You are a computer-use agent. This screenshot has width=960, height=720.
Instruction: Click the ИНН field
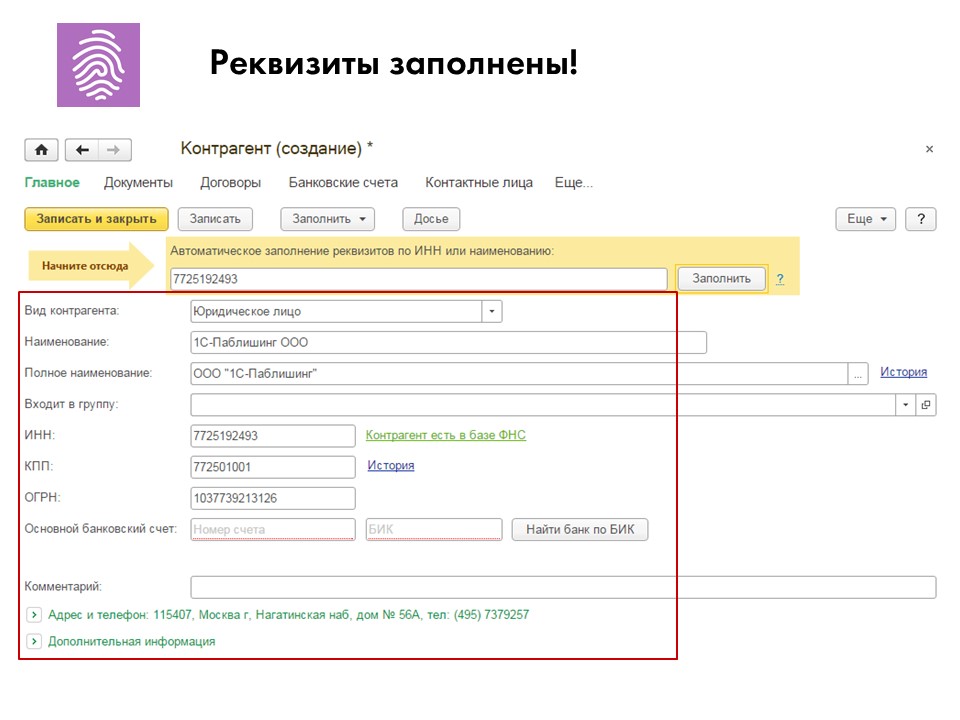273,436
